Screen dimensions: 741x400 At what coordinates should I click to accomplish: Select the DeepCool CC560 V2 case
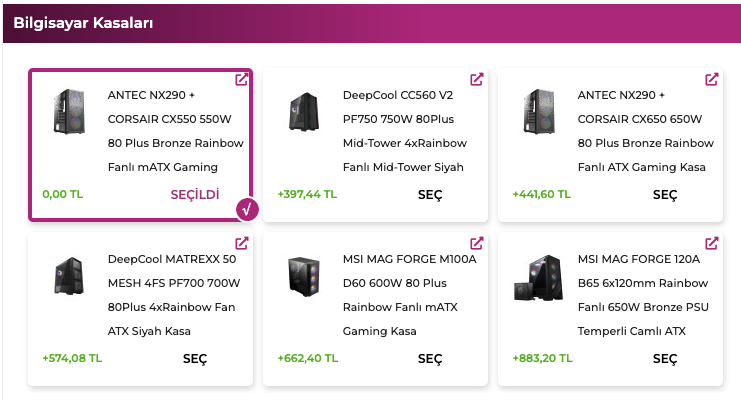tap(430, 195)
